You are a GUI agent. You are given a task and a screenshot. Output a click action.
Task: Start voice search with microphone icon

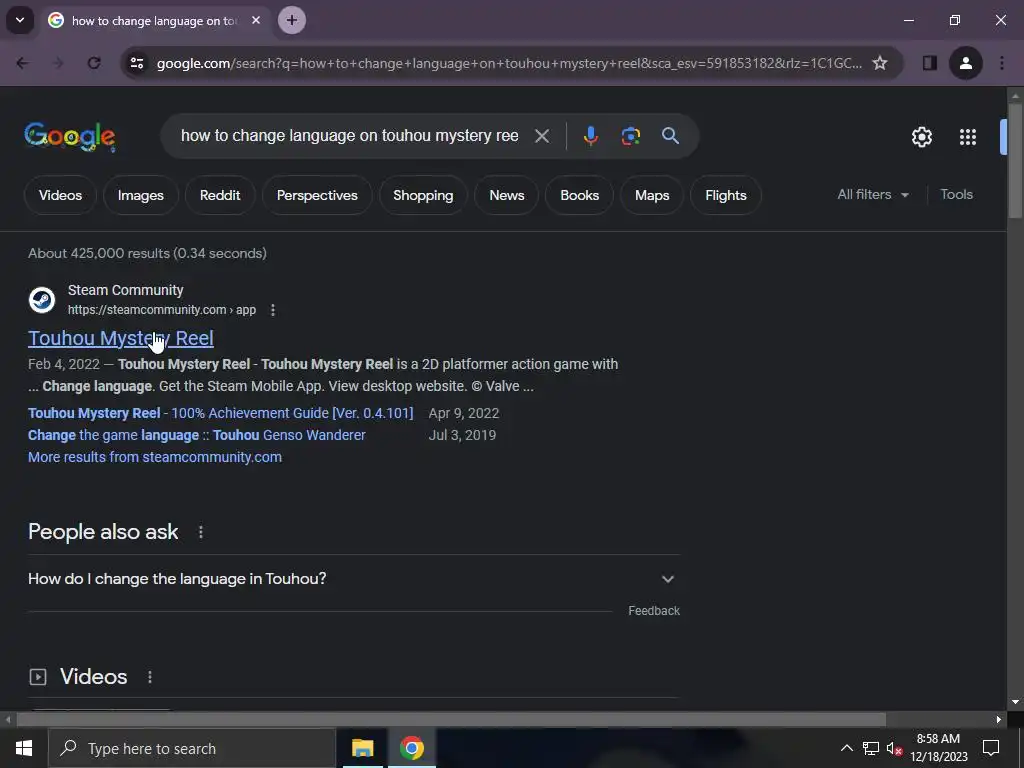590,136
